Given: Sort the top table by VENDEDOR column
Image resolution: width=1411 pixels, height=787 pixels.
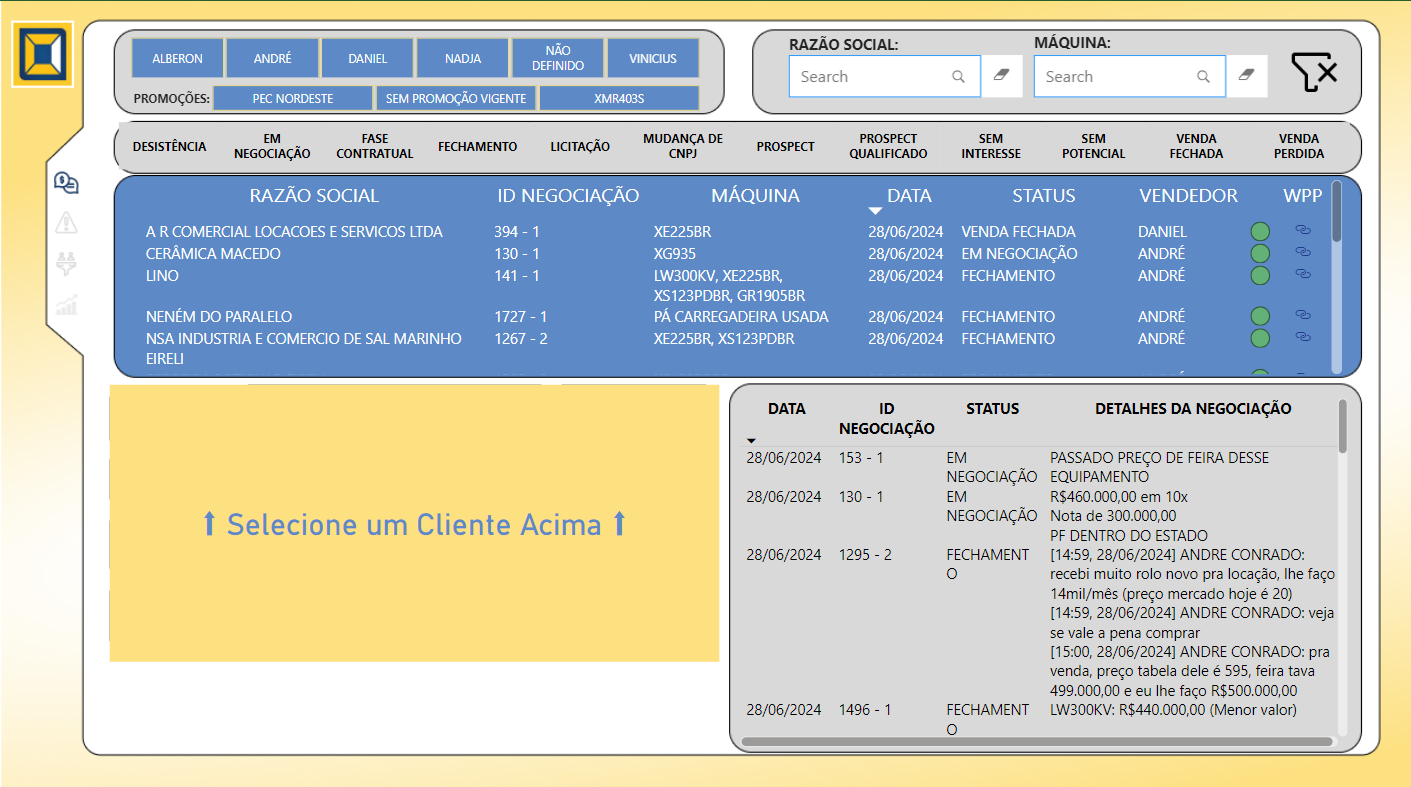Looking at the screenshot, I should (1187, 196).
